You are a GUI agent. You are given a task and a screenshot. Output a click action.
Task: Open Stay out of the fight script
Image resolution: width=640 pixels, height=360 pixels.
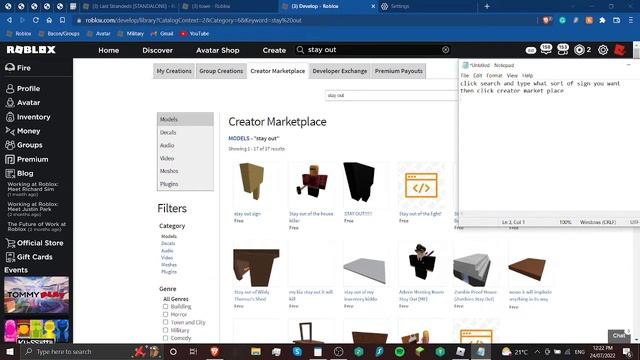point(421,186)
